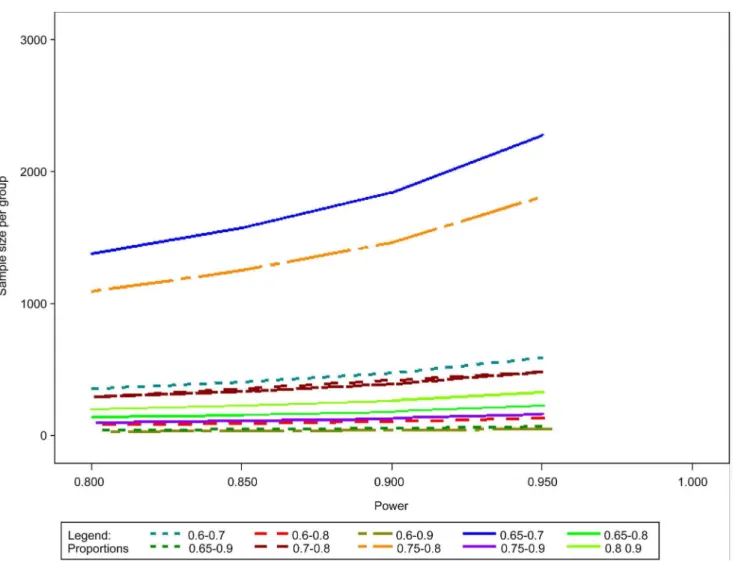Click the orange 0.75-0.8 legend swatch
739x561 pixels.
[375, 547]
